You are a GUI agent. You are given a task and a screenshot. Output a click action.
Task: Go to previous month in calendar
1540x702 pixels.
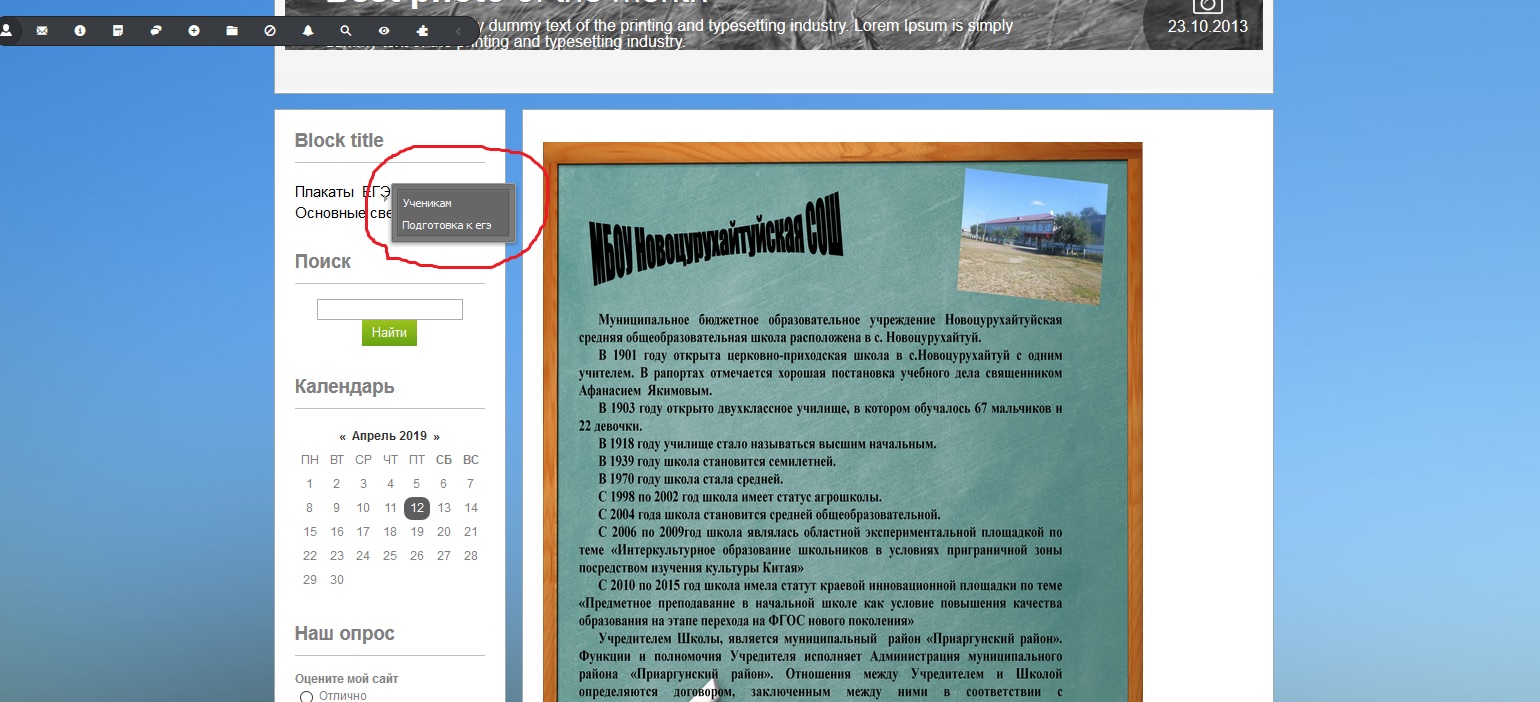coord(343,436)
